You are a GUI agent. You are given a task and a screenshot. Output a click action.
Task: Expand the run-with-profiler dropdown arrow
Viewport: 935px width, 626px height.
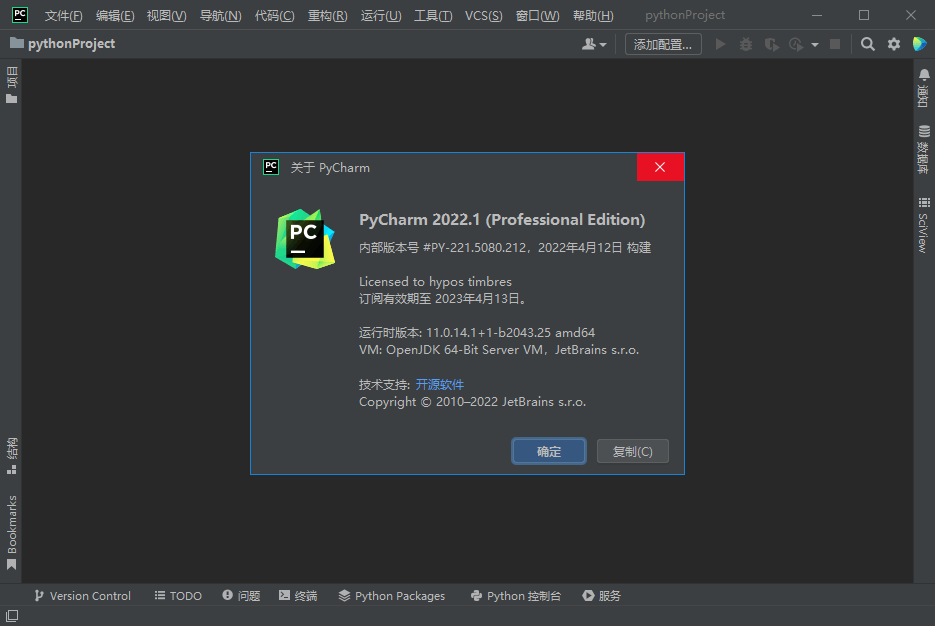(x=815, y=45)
